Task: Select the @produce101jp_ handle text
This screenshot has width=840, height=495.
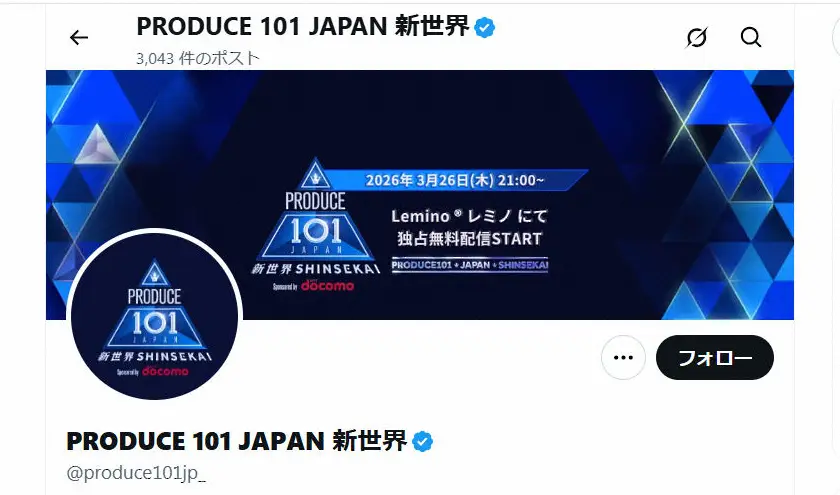Action: point(136,473)
